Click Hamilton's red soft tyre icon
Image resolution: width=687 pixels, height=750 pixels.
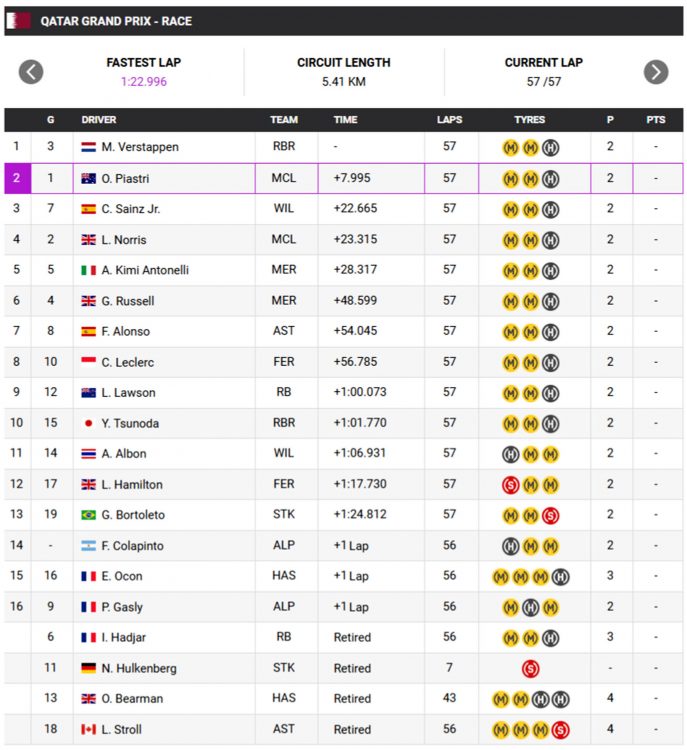click(510, 485)
